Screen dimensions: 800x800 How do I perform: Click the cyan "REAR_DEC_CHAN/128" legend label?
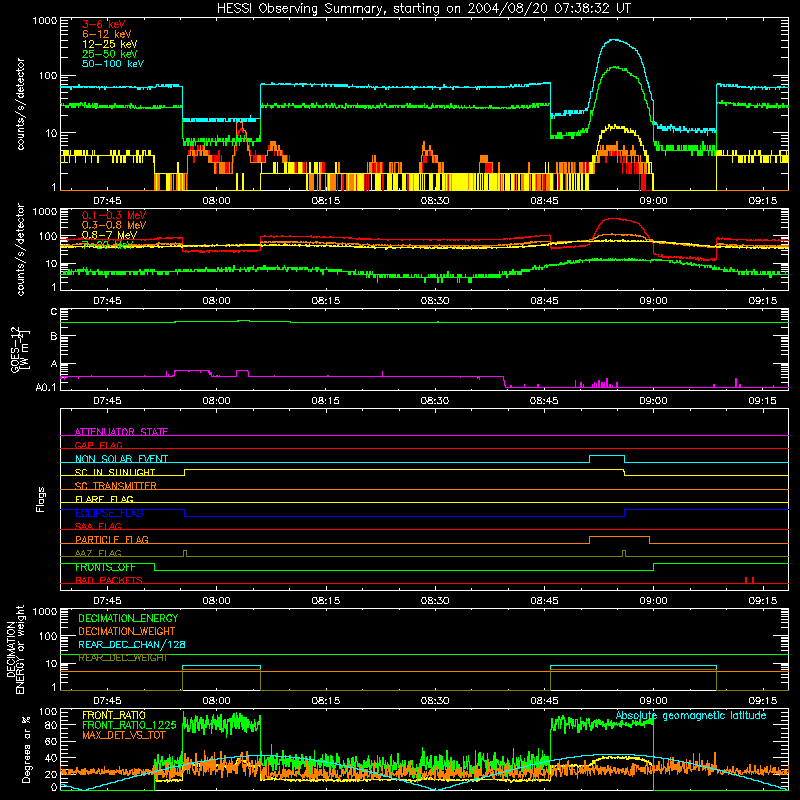point(132,645)
